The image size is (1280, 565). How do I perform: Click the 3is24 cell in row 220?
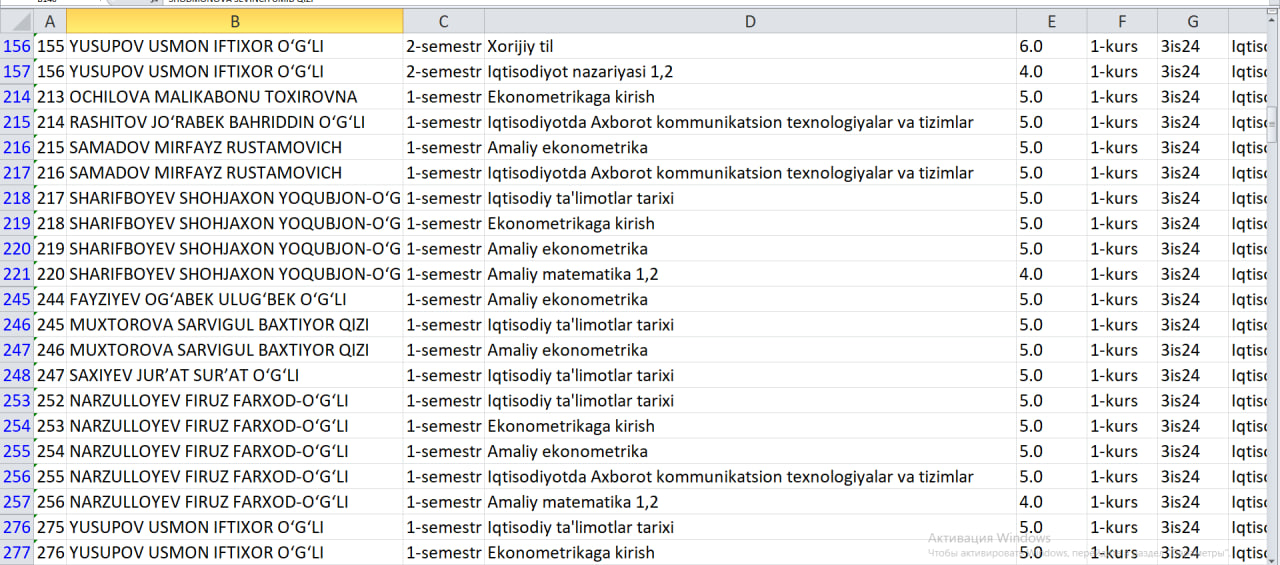click(x=1193, y=249)
